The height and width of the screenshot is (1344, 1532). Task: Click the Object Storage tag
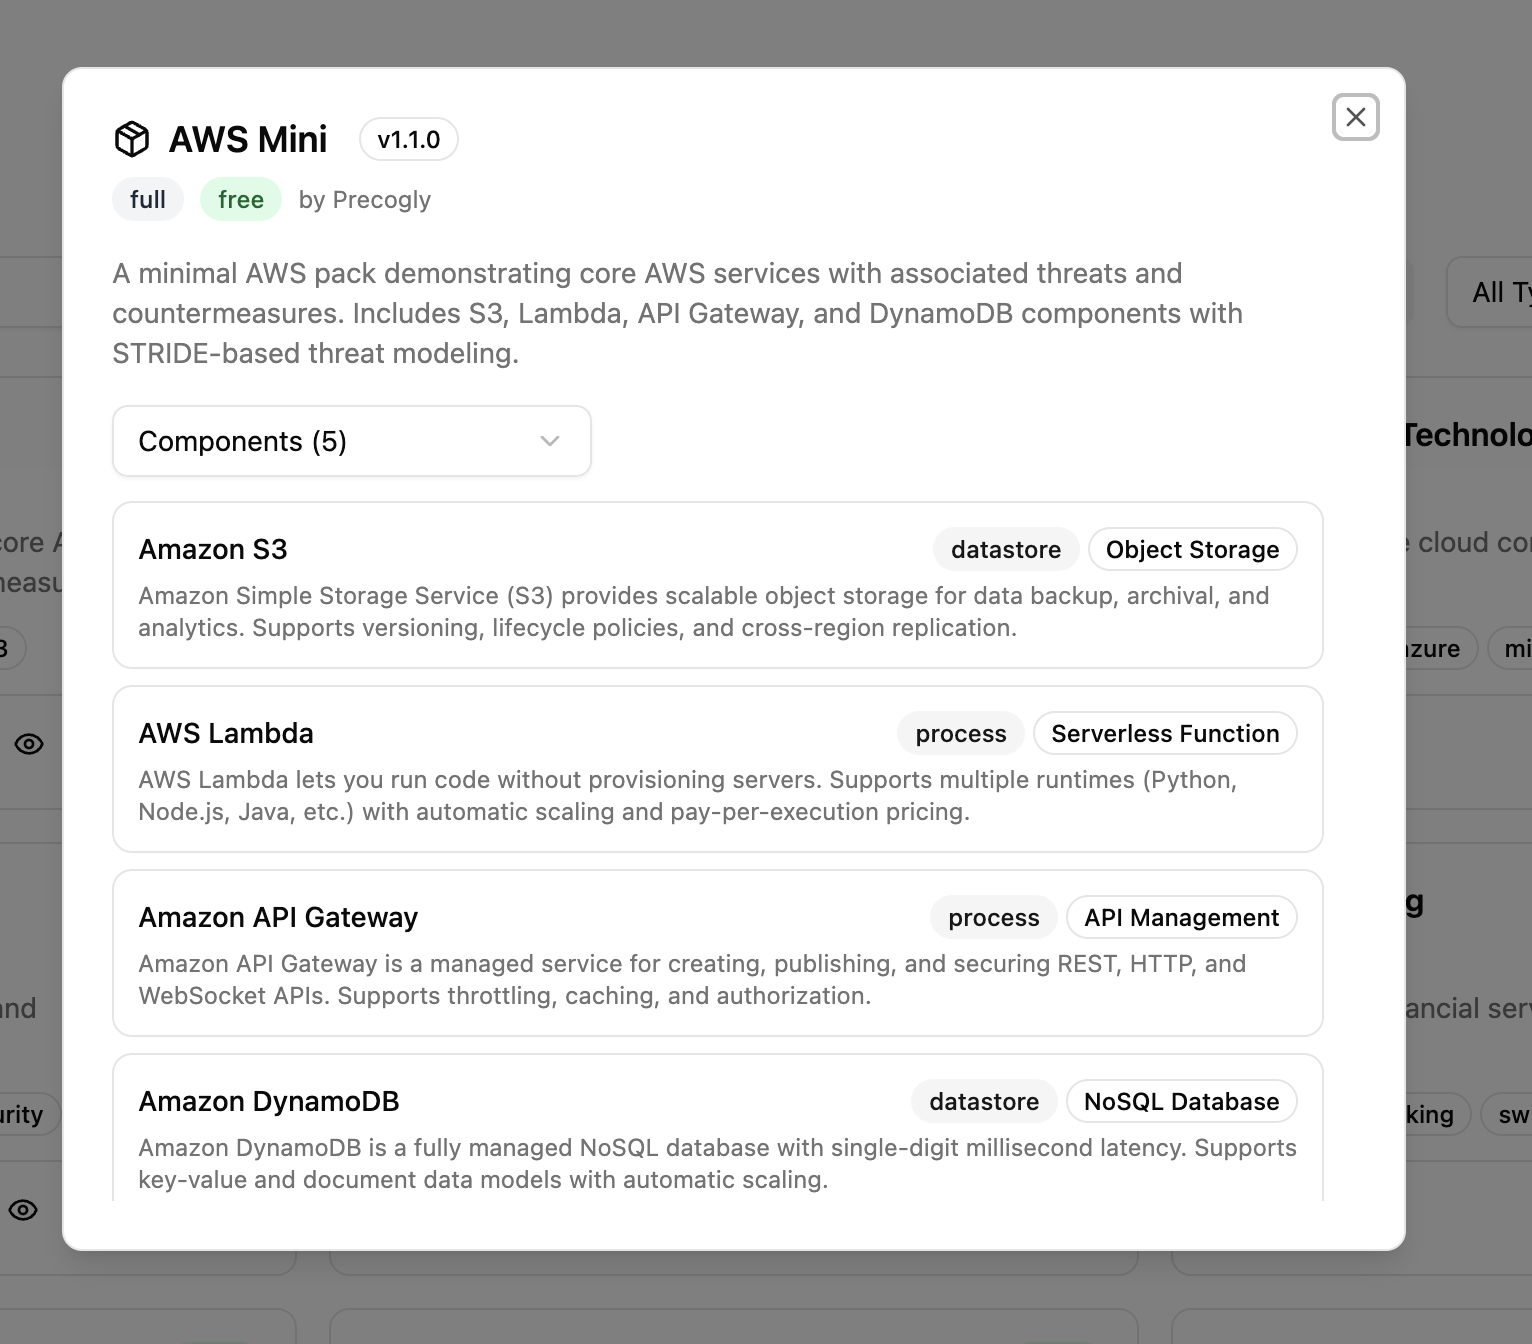[x=1192, y=549]
